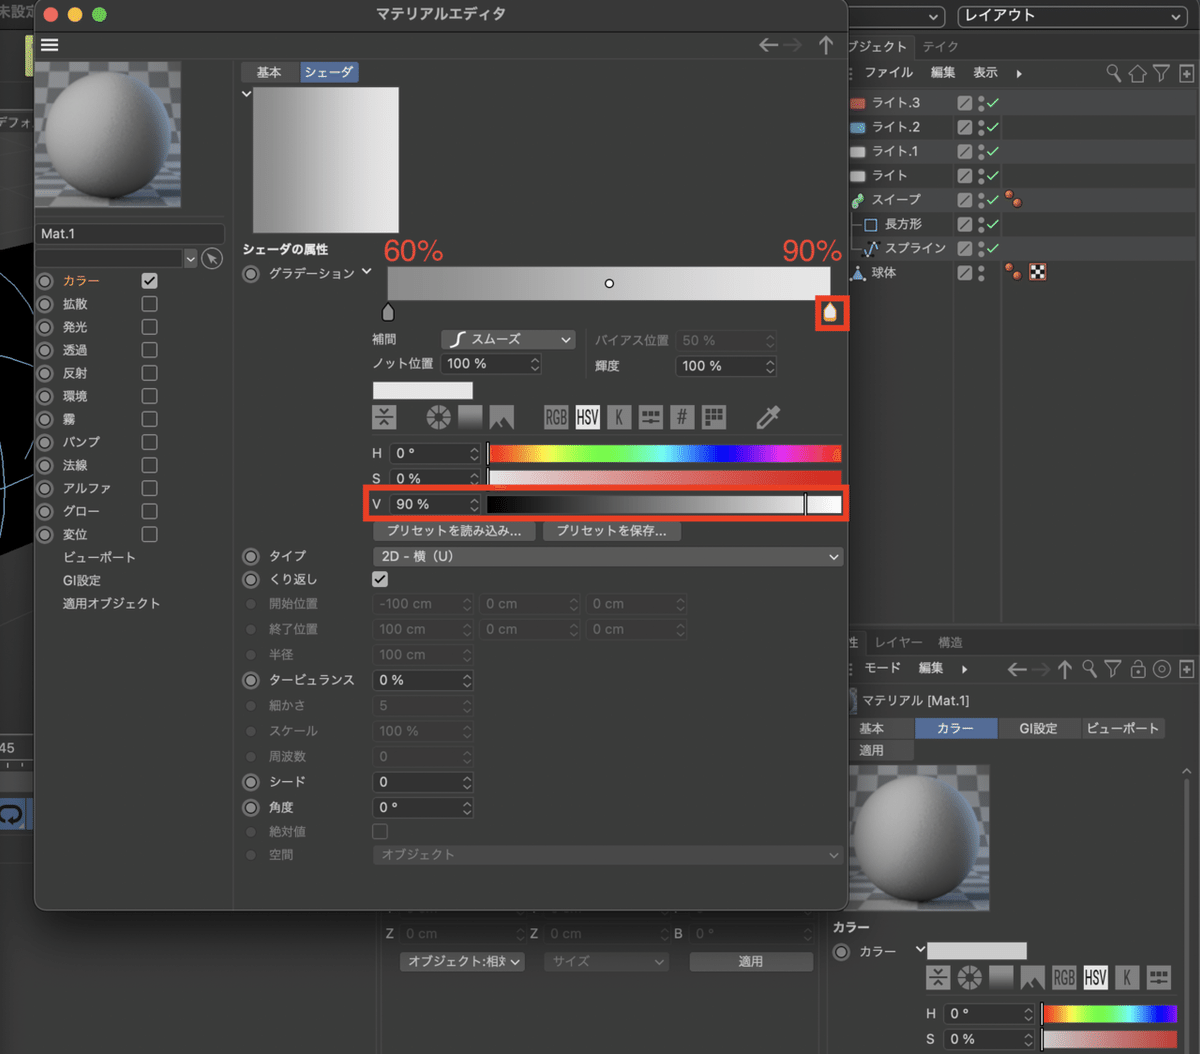Show hex value # mode in shader

(682, 417)
